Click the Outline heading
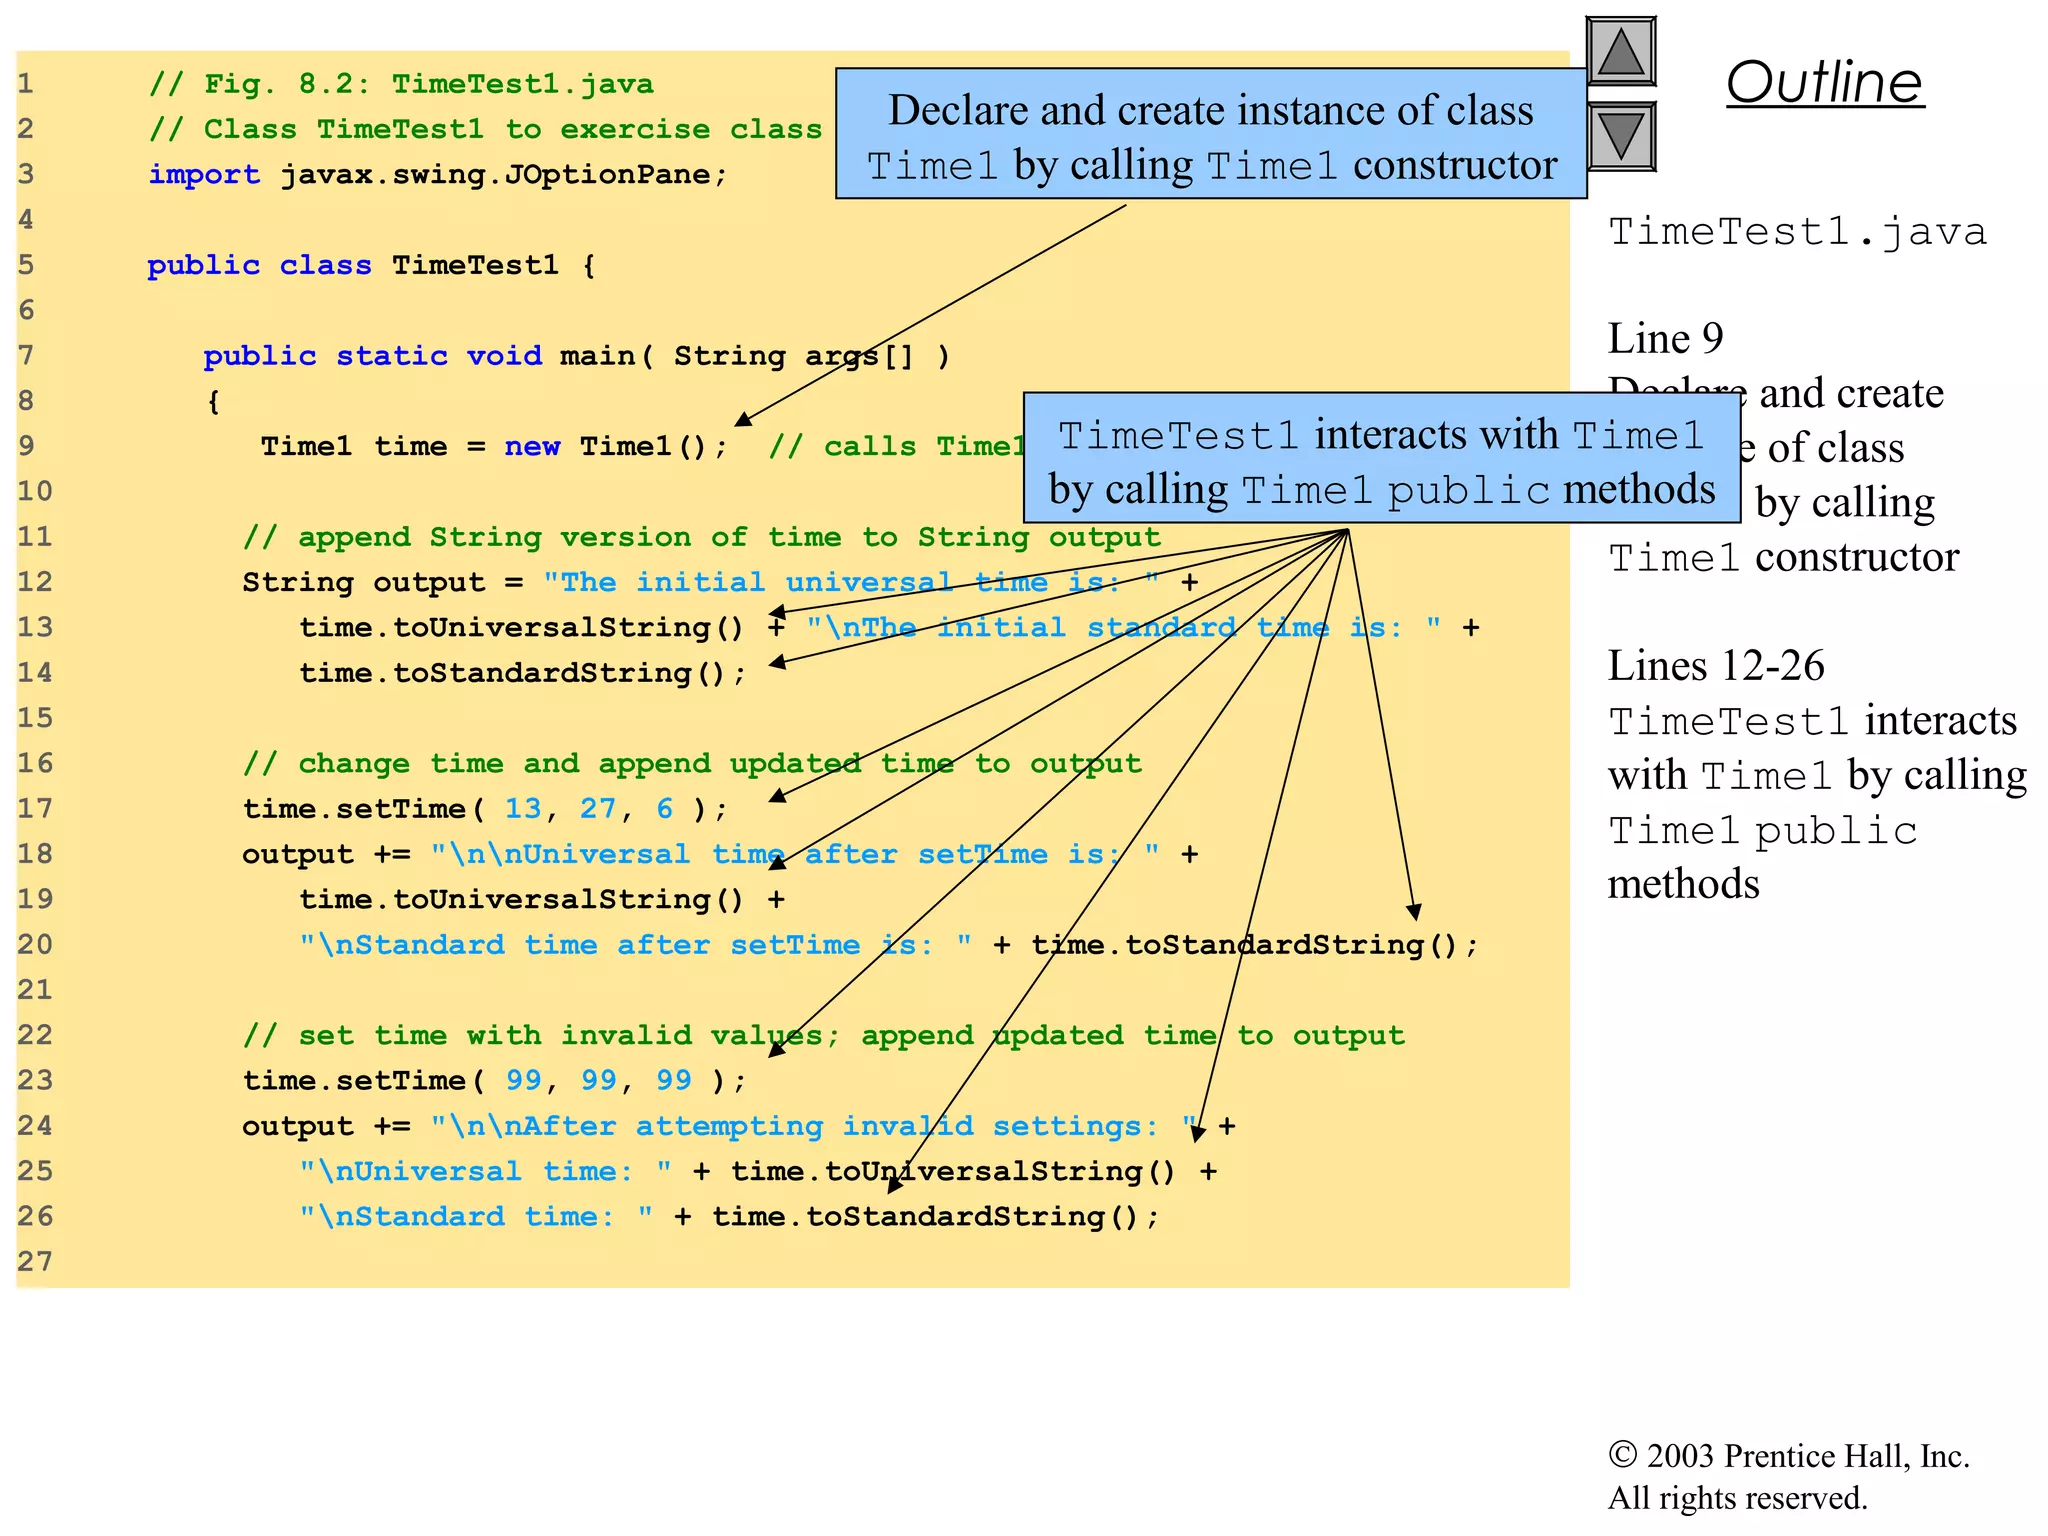Viewport: 2048px width, 1536px height. (1825, 82)
